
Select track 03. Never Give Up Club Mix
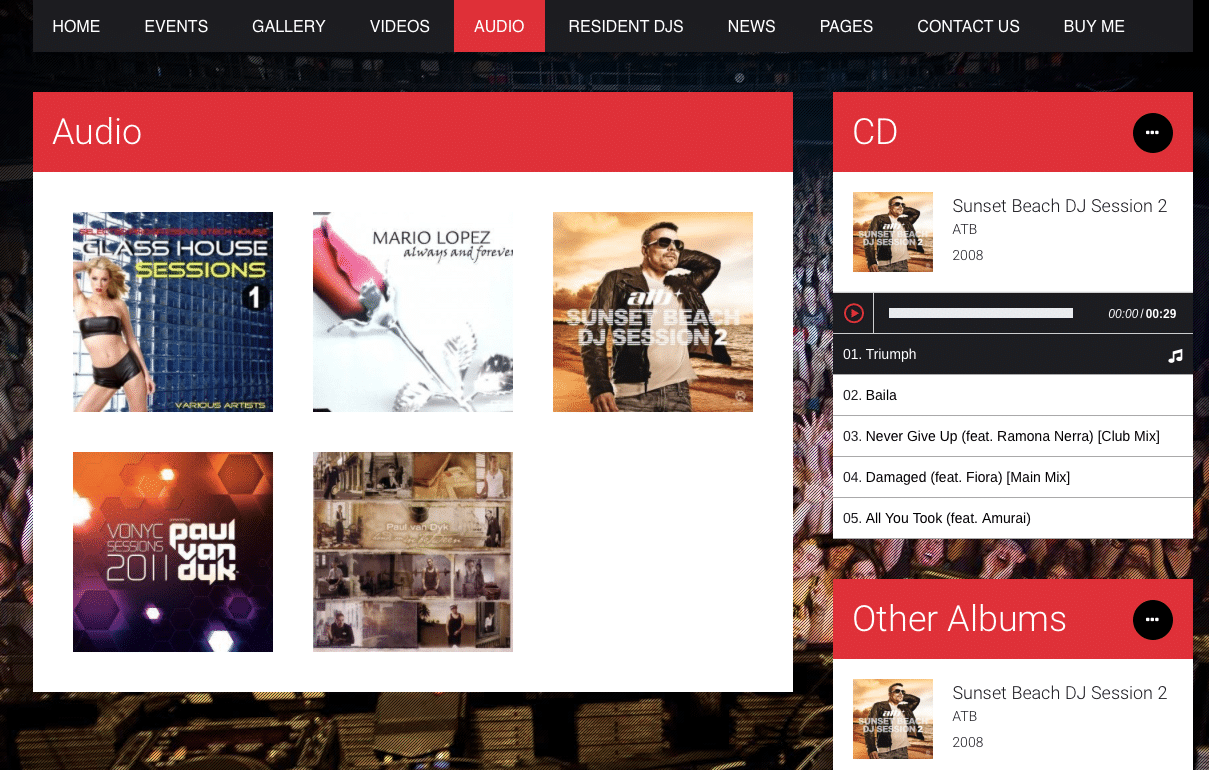(1013, 436)
